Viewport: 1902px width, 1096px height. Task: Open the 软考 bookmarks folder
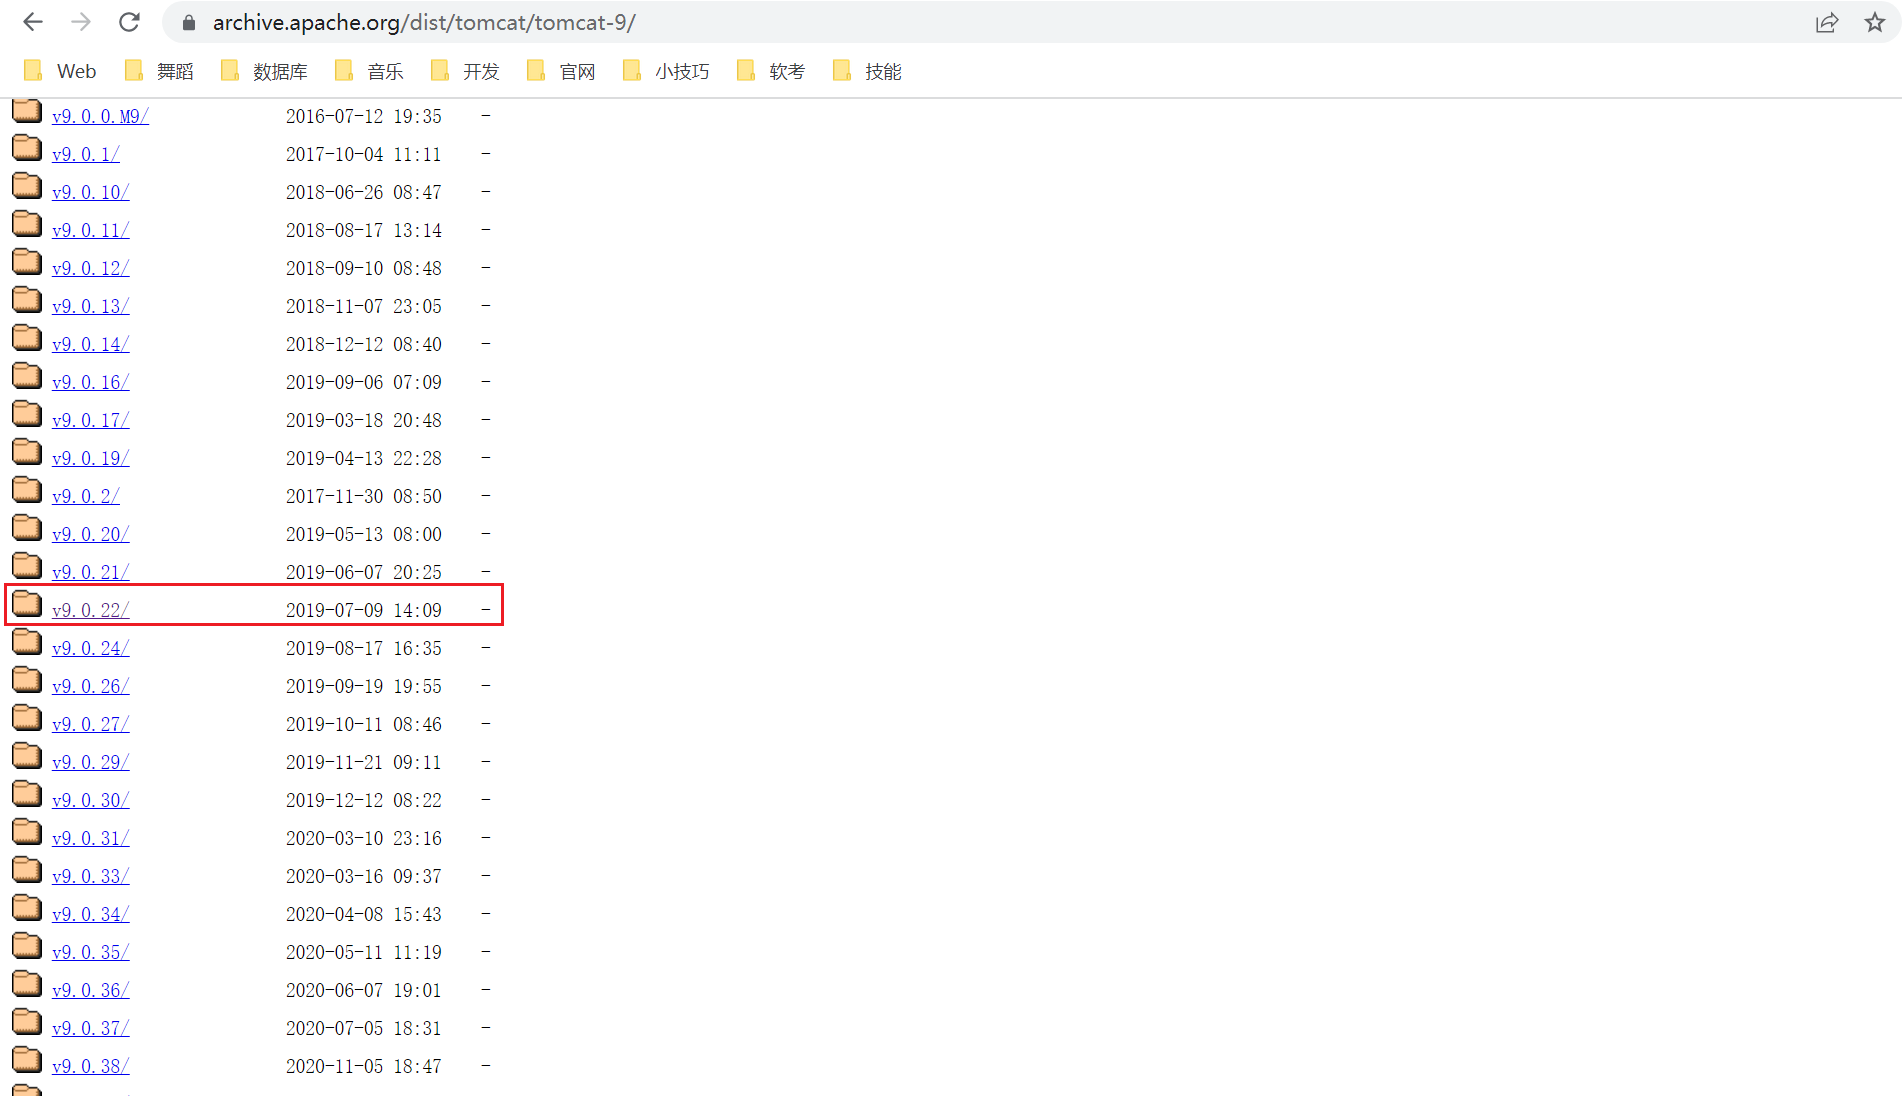coord(770,71)
